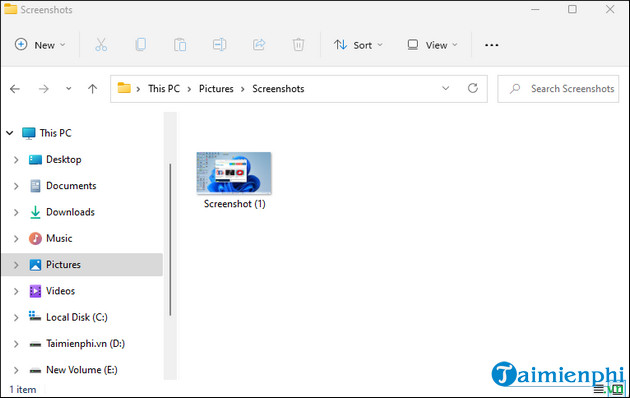Expand the New Volume (E:) node
The height and width of the screenshot is (398, 630).
point(16,370)
